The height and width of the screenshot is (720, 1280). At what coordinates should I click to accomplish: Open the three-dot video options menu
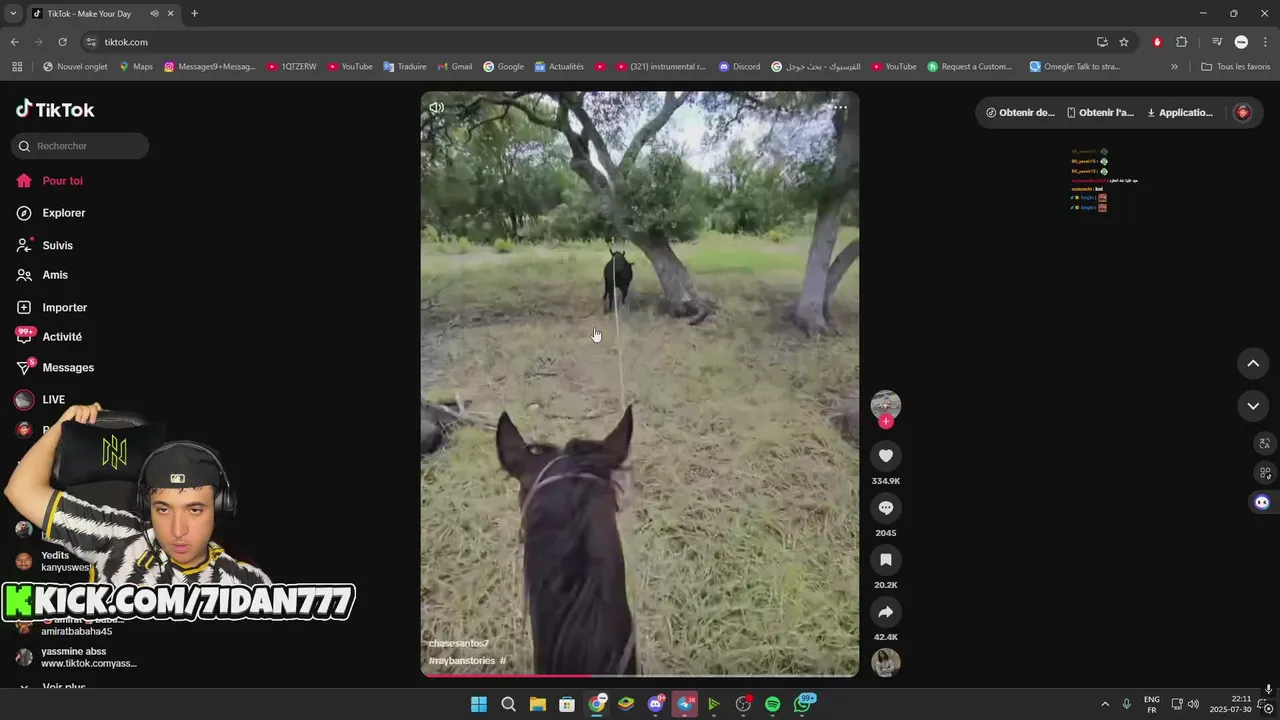coord(840,107)
